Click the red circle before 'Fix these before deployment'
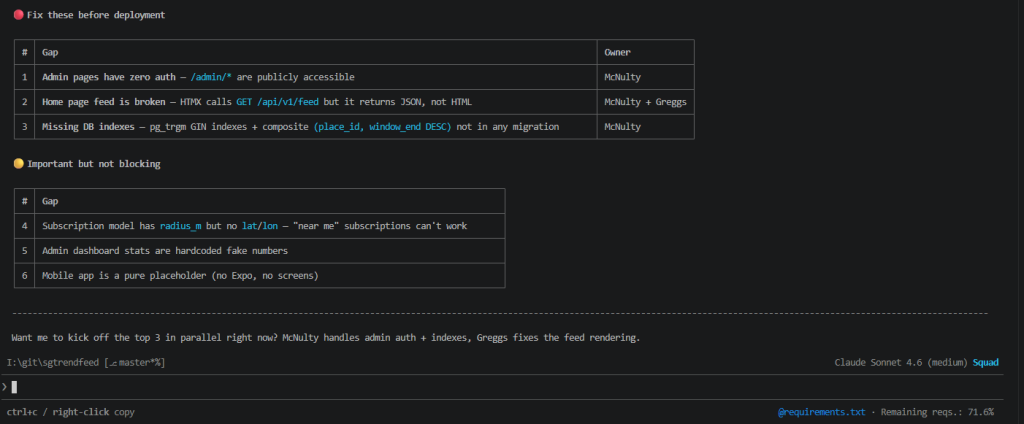Image resolution: width=1024 pixels, height=424 pixels. (x=18, y=16)
